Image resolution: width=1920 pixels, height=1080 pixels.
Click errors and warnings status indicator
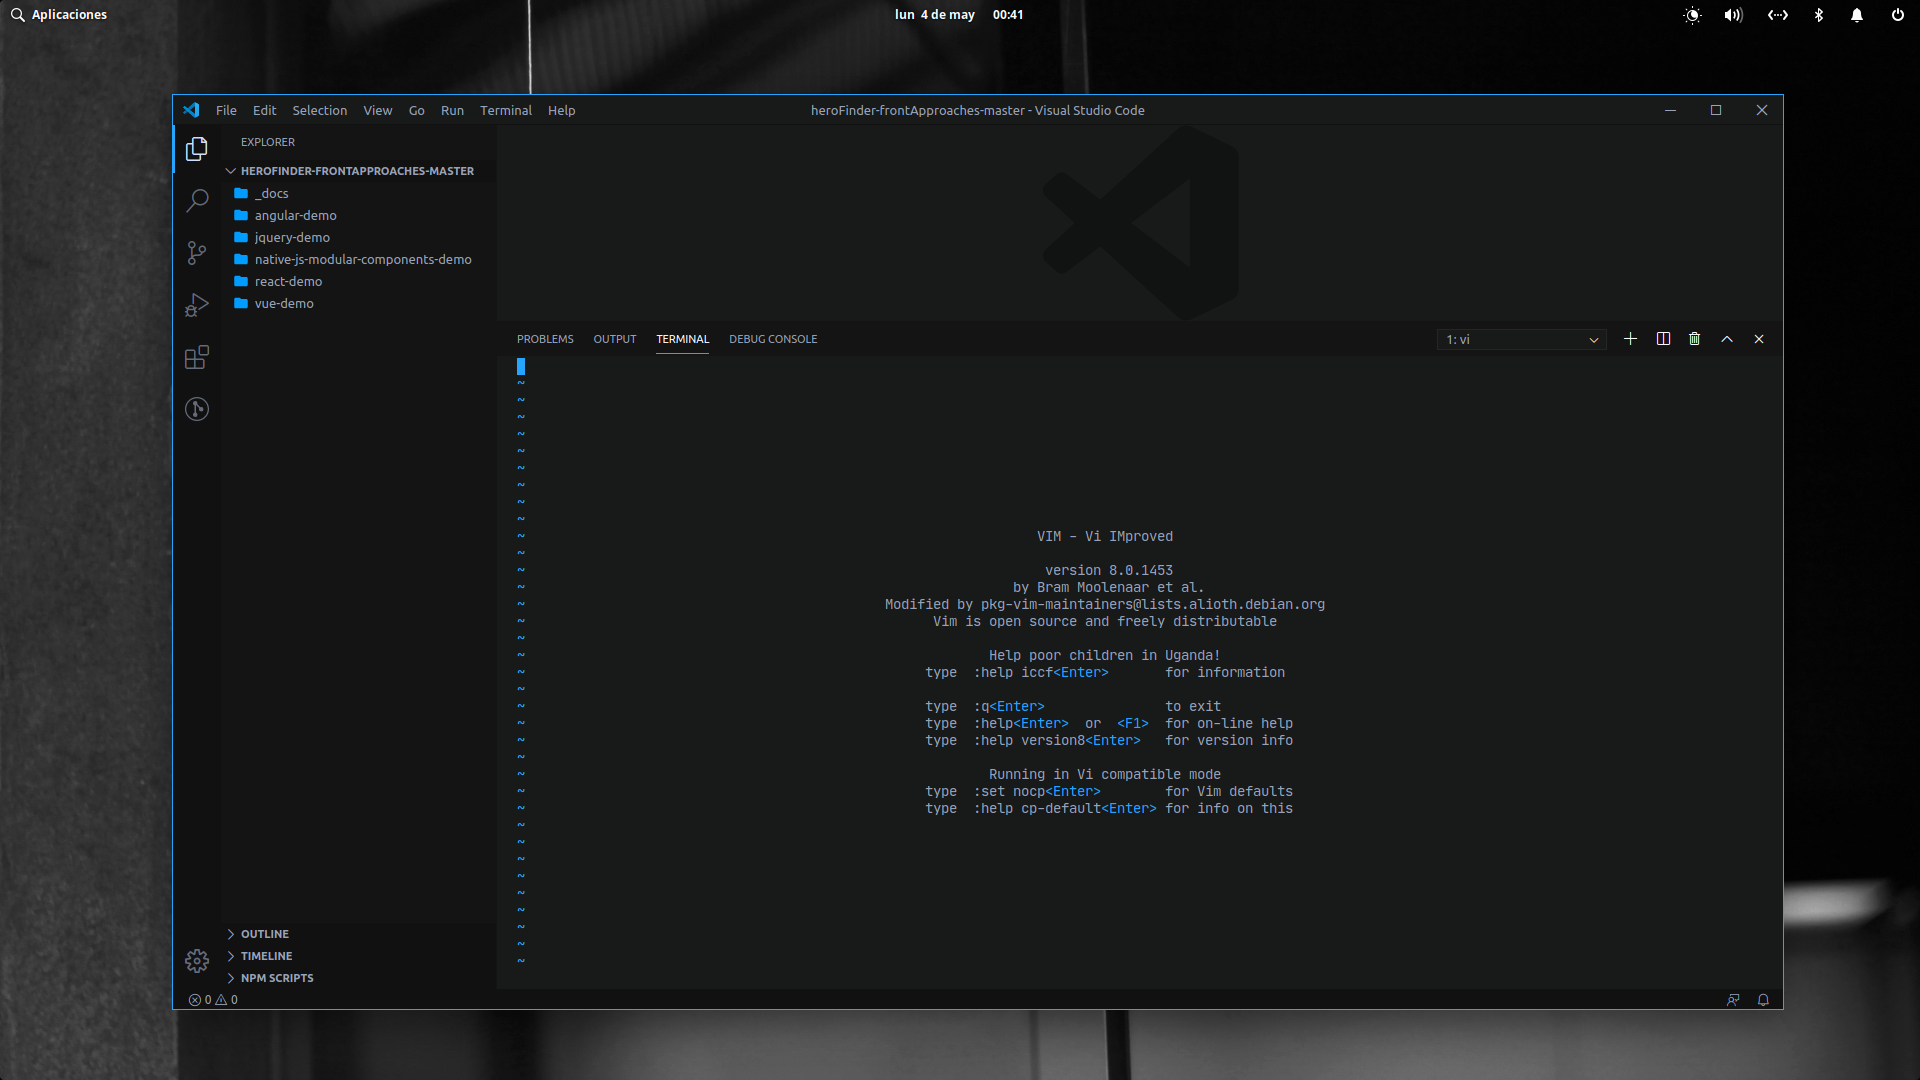click(x=213, y=1000)
